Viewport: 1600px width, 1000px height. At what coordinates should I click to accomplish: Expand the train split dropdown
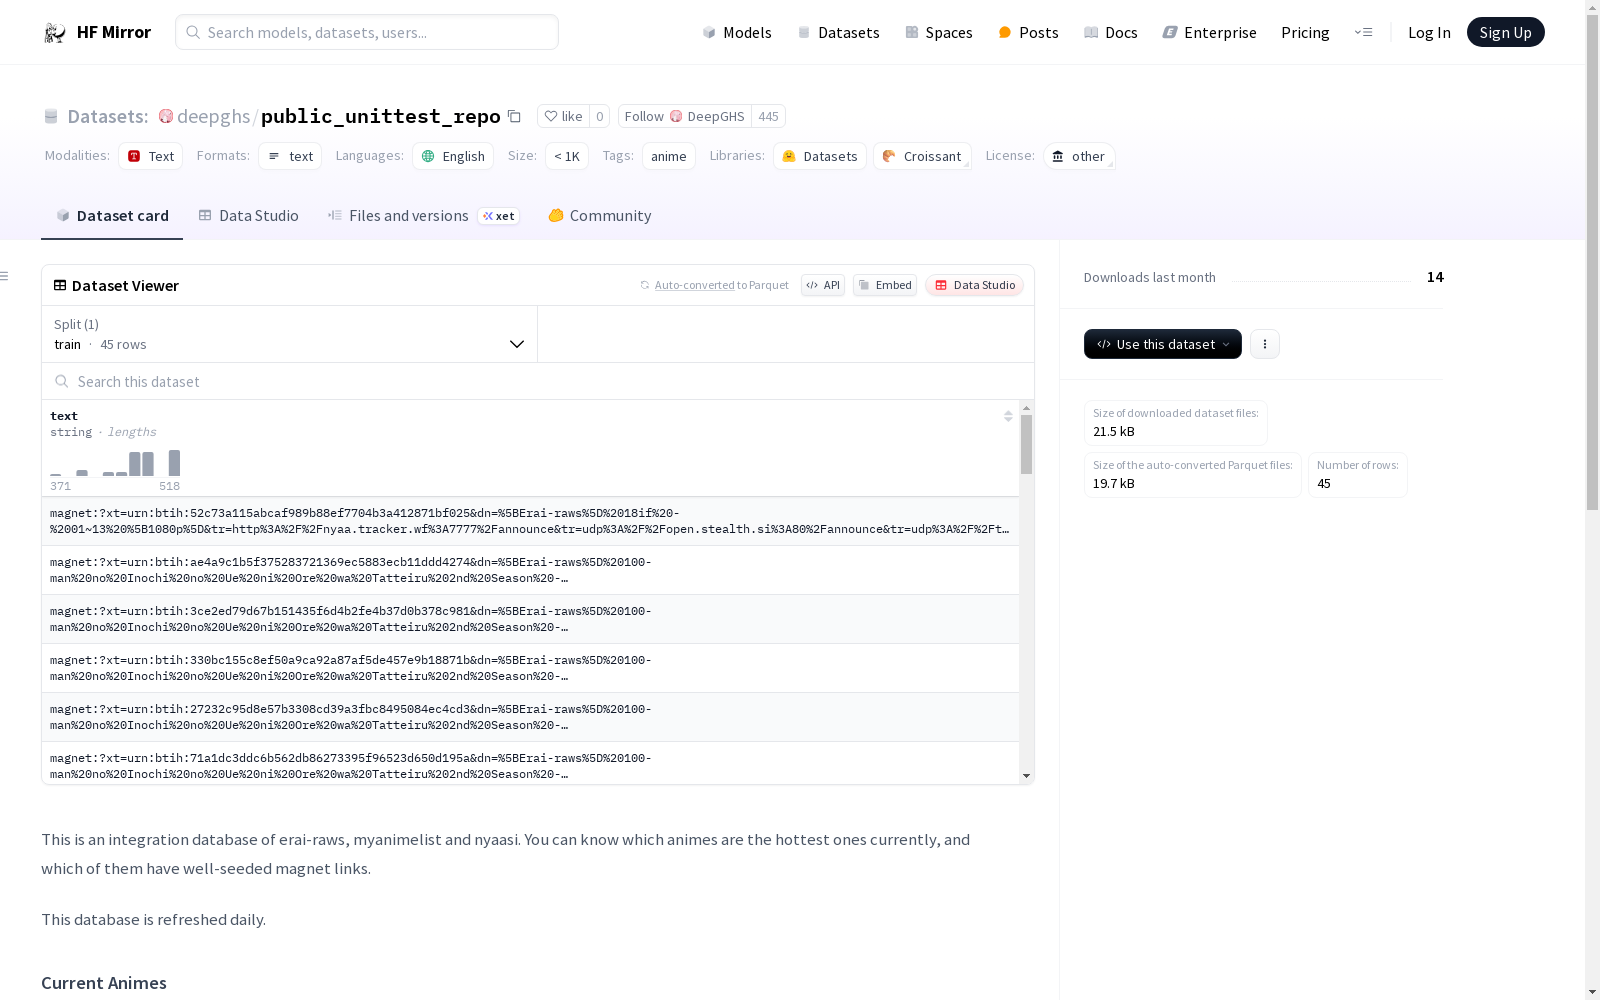pyautogui.click(x=290, y=334)
